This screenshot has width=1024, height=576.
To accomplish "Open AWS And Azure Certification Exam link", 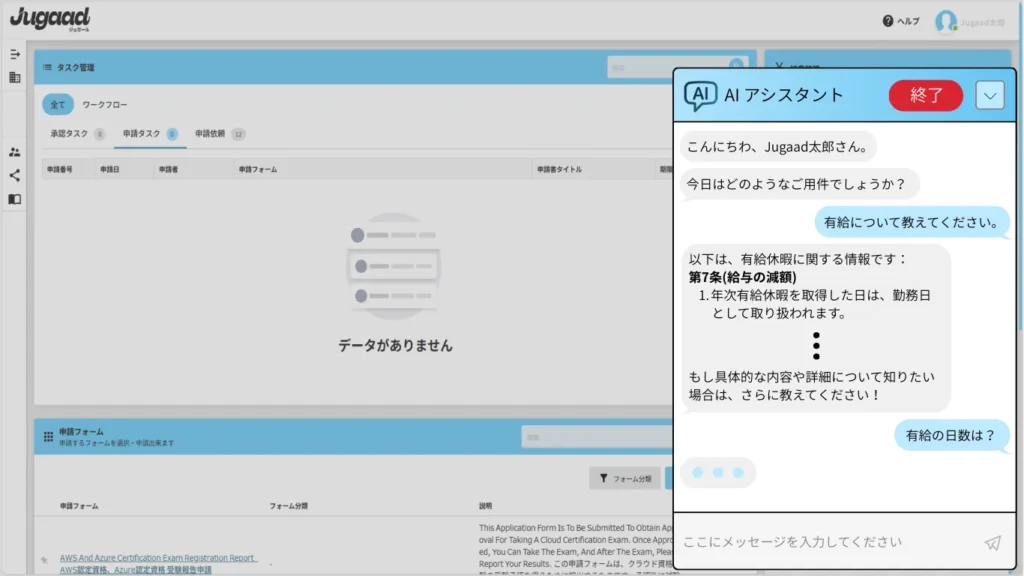I will coord(158,558).
